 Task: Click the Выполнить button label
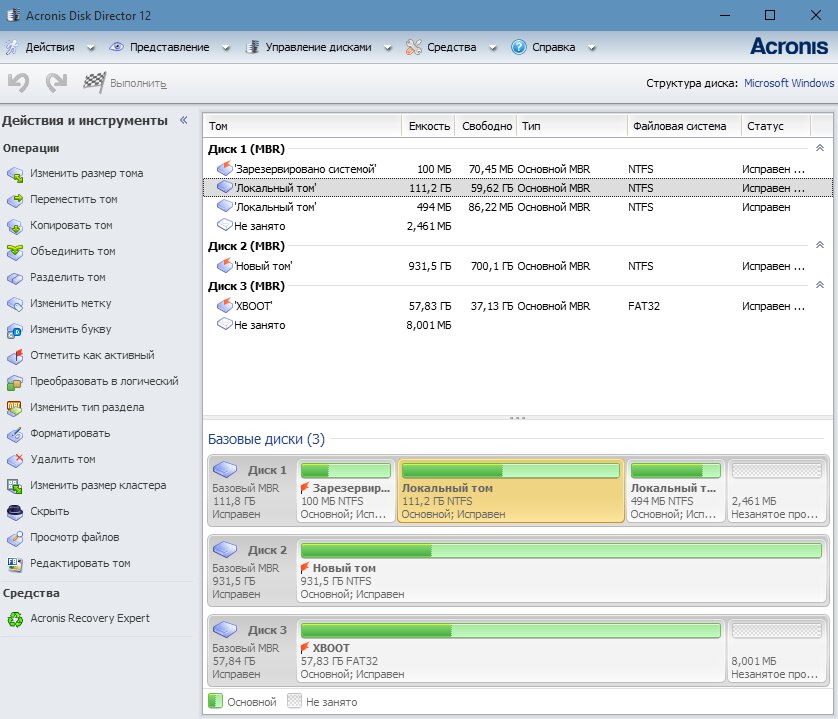tap(138, 83)
